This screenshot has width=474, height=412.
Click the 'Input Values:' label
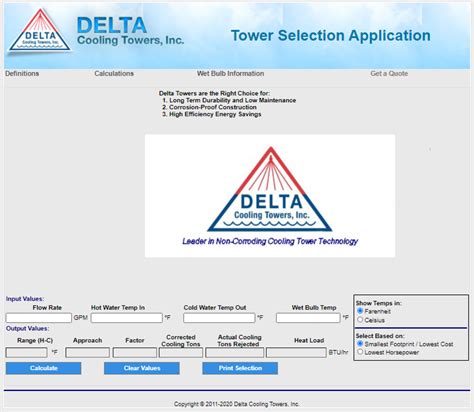pos(25,299)
